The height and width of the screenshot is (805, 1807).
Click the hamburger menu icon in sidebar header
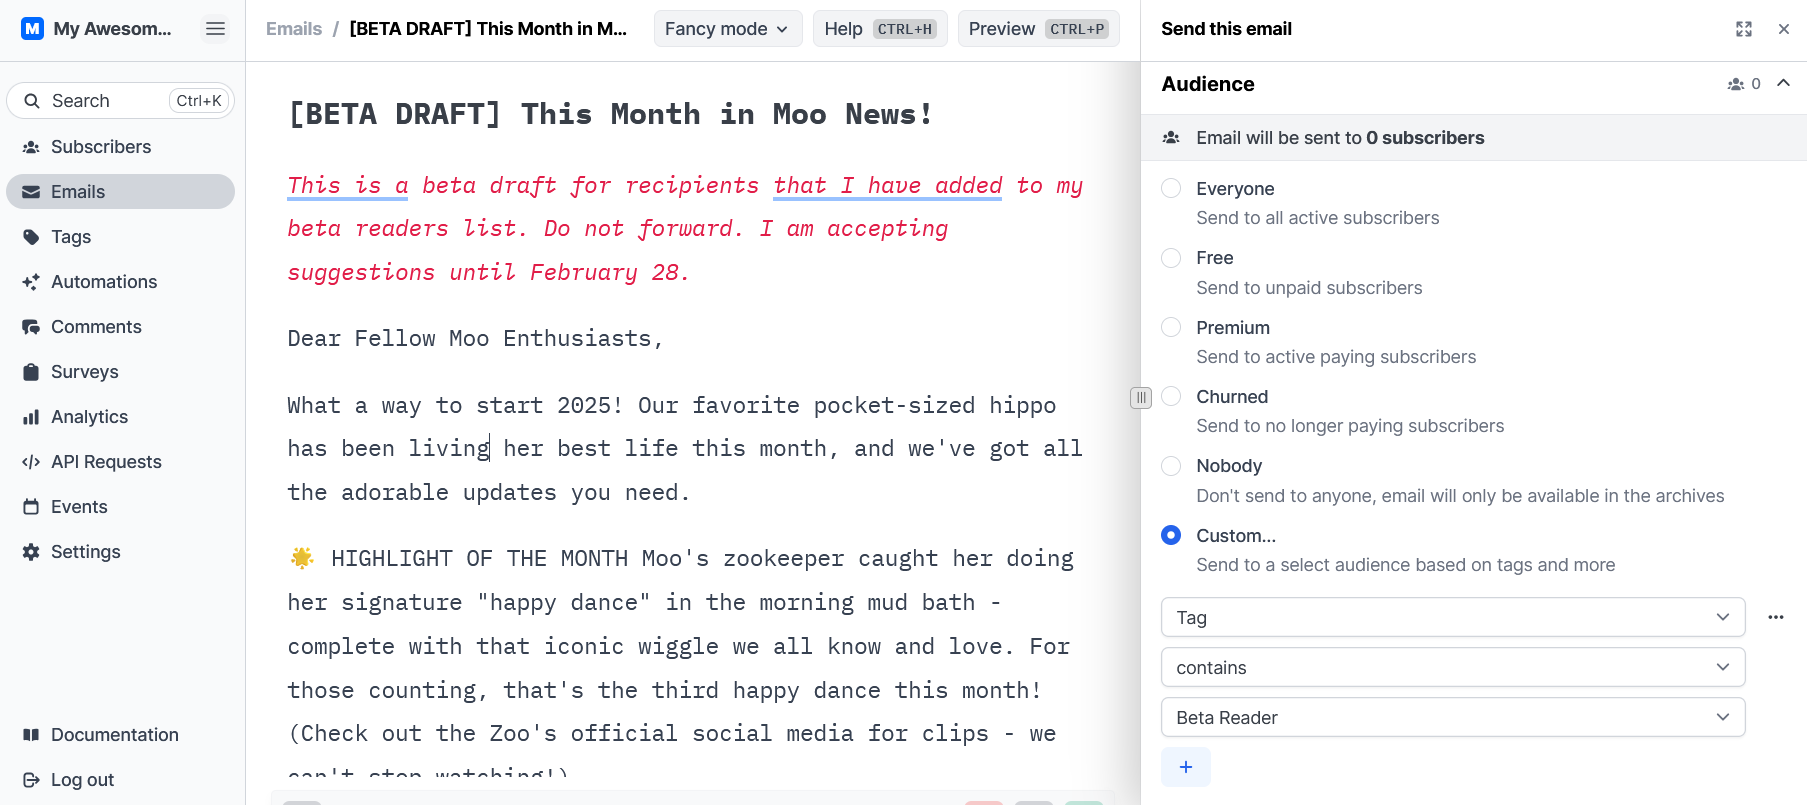215,29
